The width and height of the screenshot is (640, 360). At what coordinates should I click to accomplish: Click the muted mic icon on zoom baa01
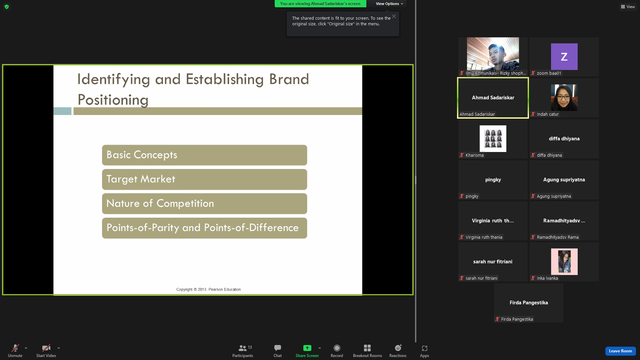[533, 73]
